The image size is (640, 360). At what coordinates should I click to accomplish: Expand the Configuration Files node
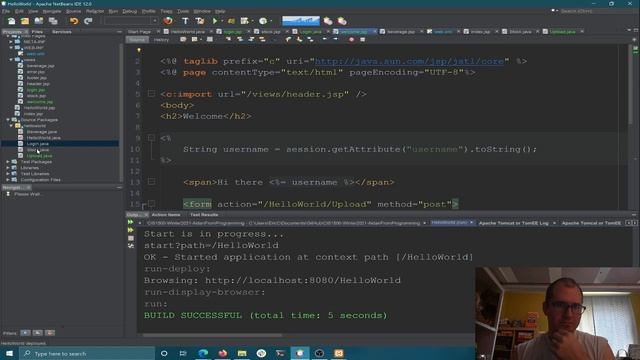8,180
